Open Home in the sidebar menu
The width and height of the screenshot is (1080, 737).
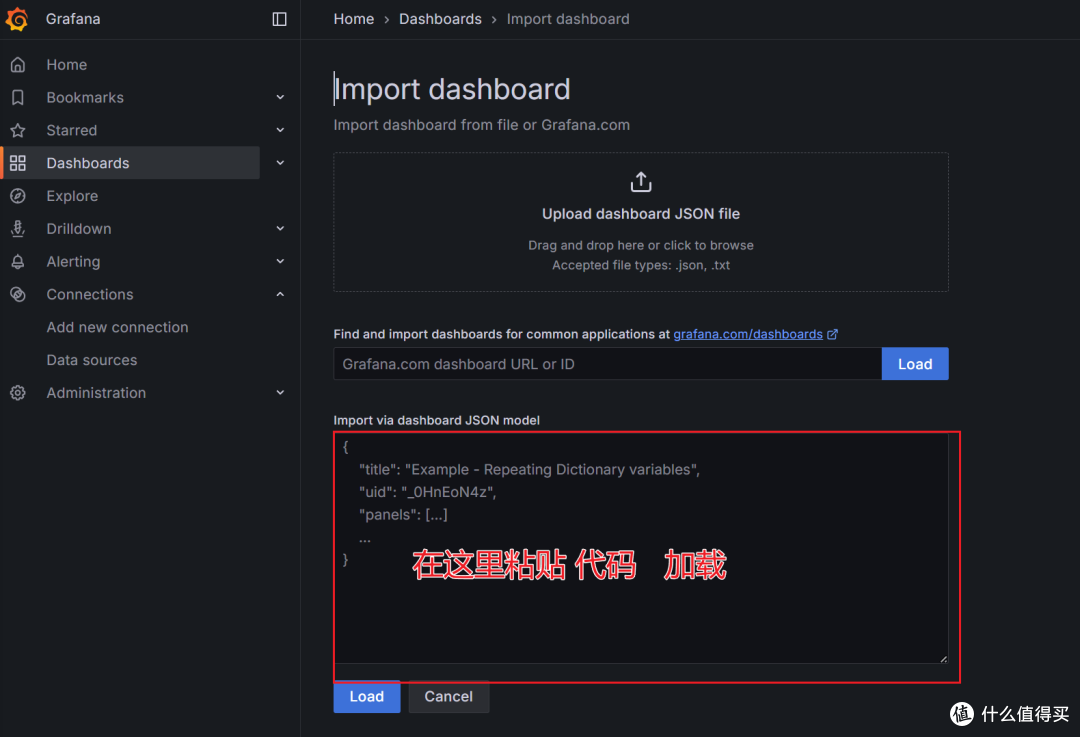[x=67, y=65]
